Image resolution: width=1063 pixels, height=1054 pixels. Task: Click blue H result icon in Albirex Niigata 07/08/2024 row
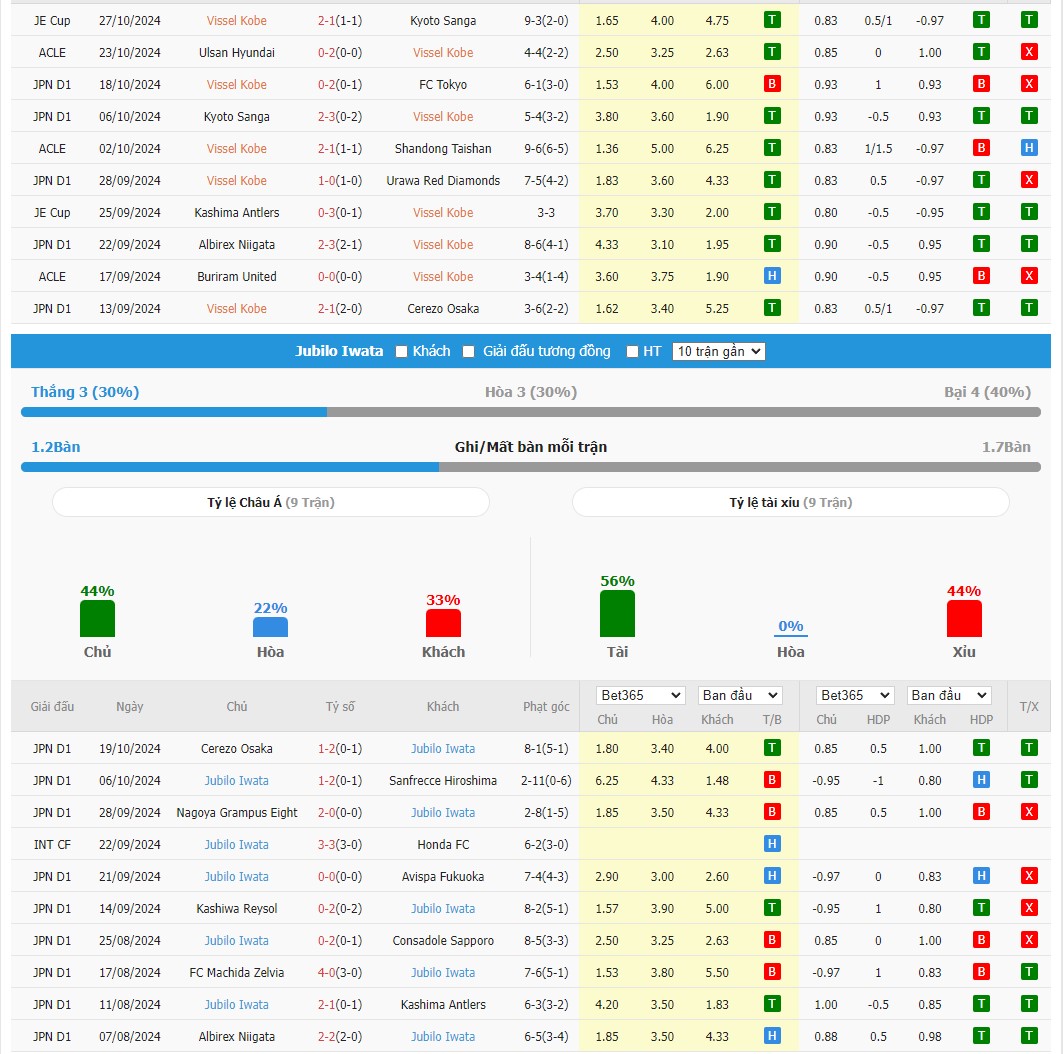(x=771, y=1036)
